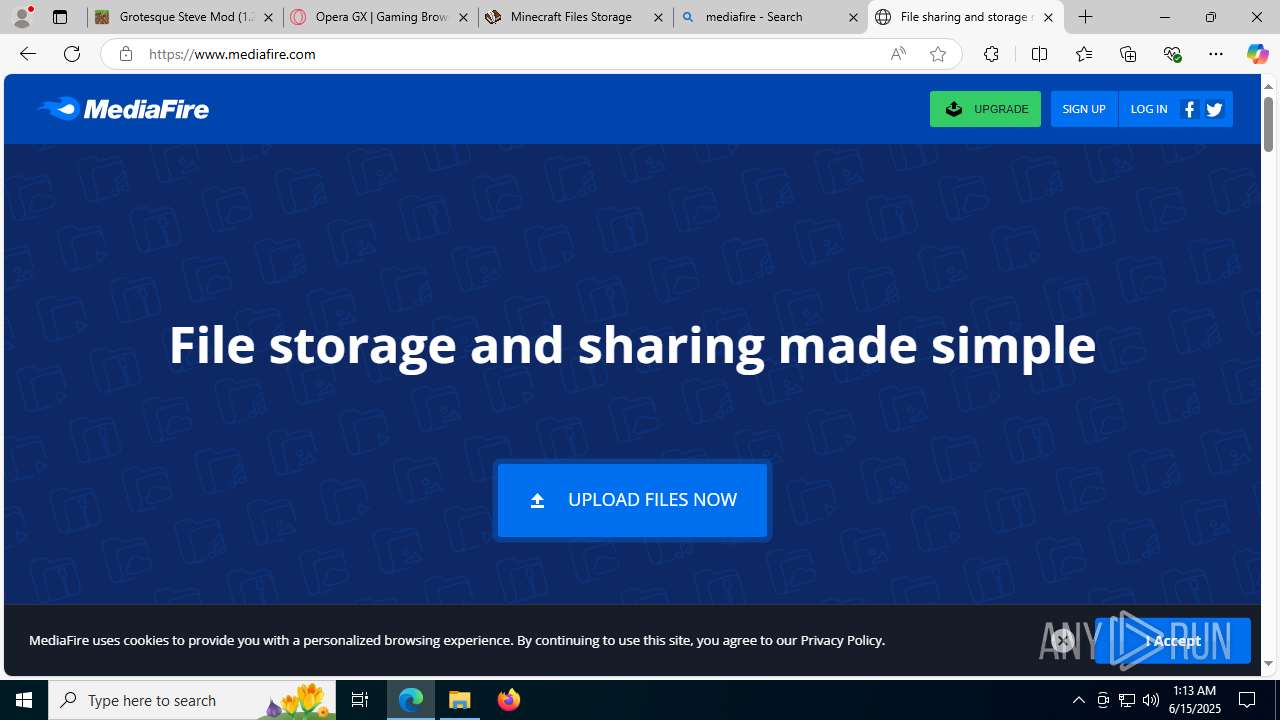Toggle Split screen icon
The height and width of the screenshot is (720, 1280).
(1039, 54)
